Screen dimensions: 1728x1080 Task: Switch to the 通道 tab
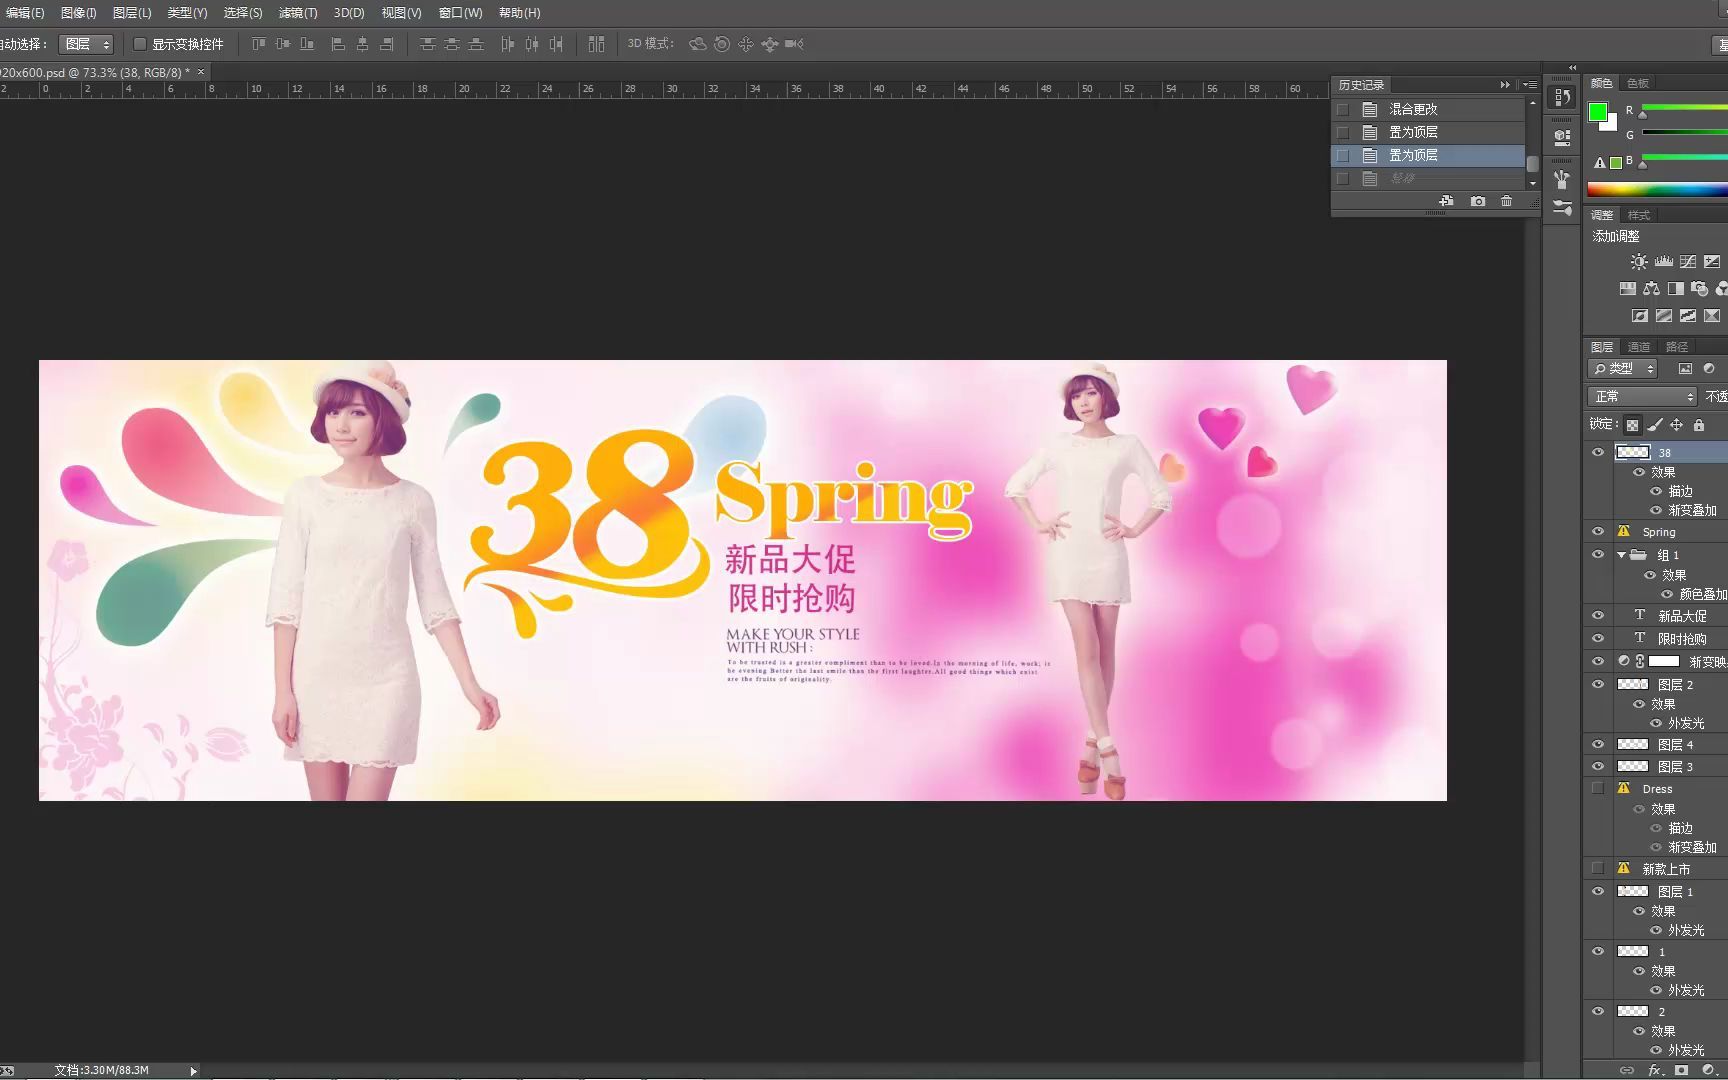[x=1639, y=346]
